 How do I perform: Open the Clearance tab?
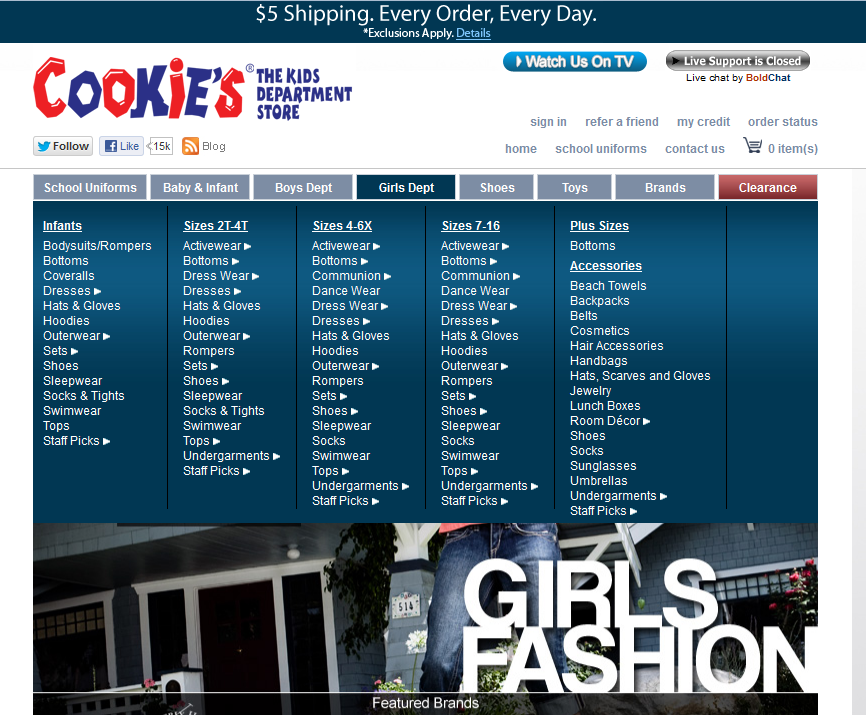[x=768, y=188]
